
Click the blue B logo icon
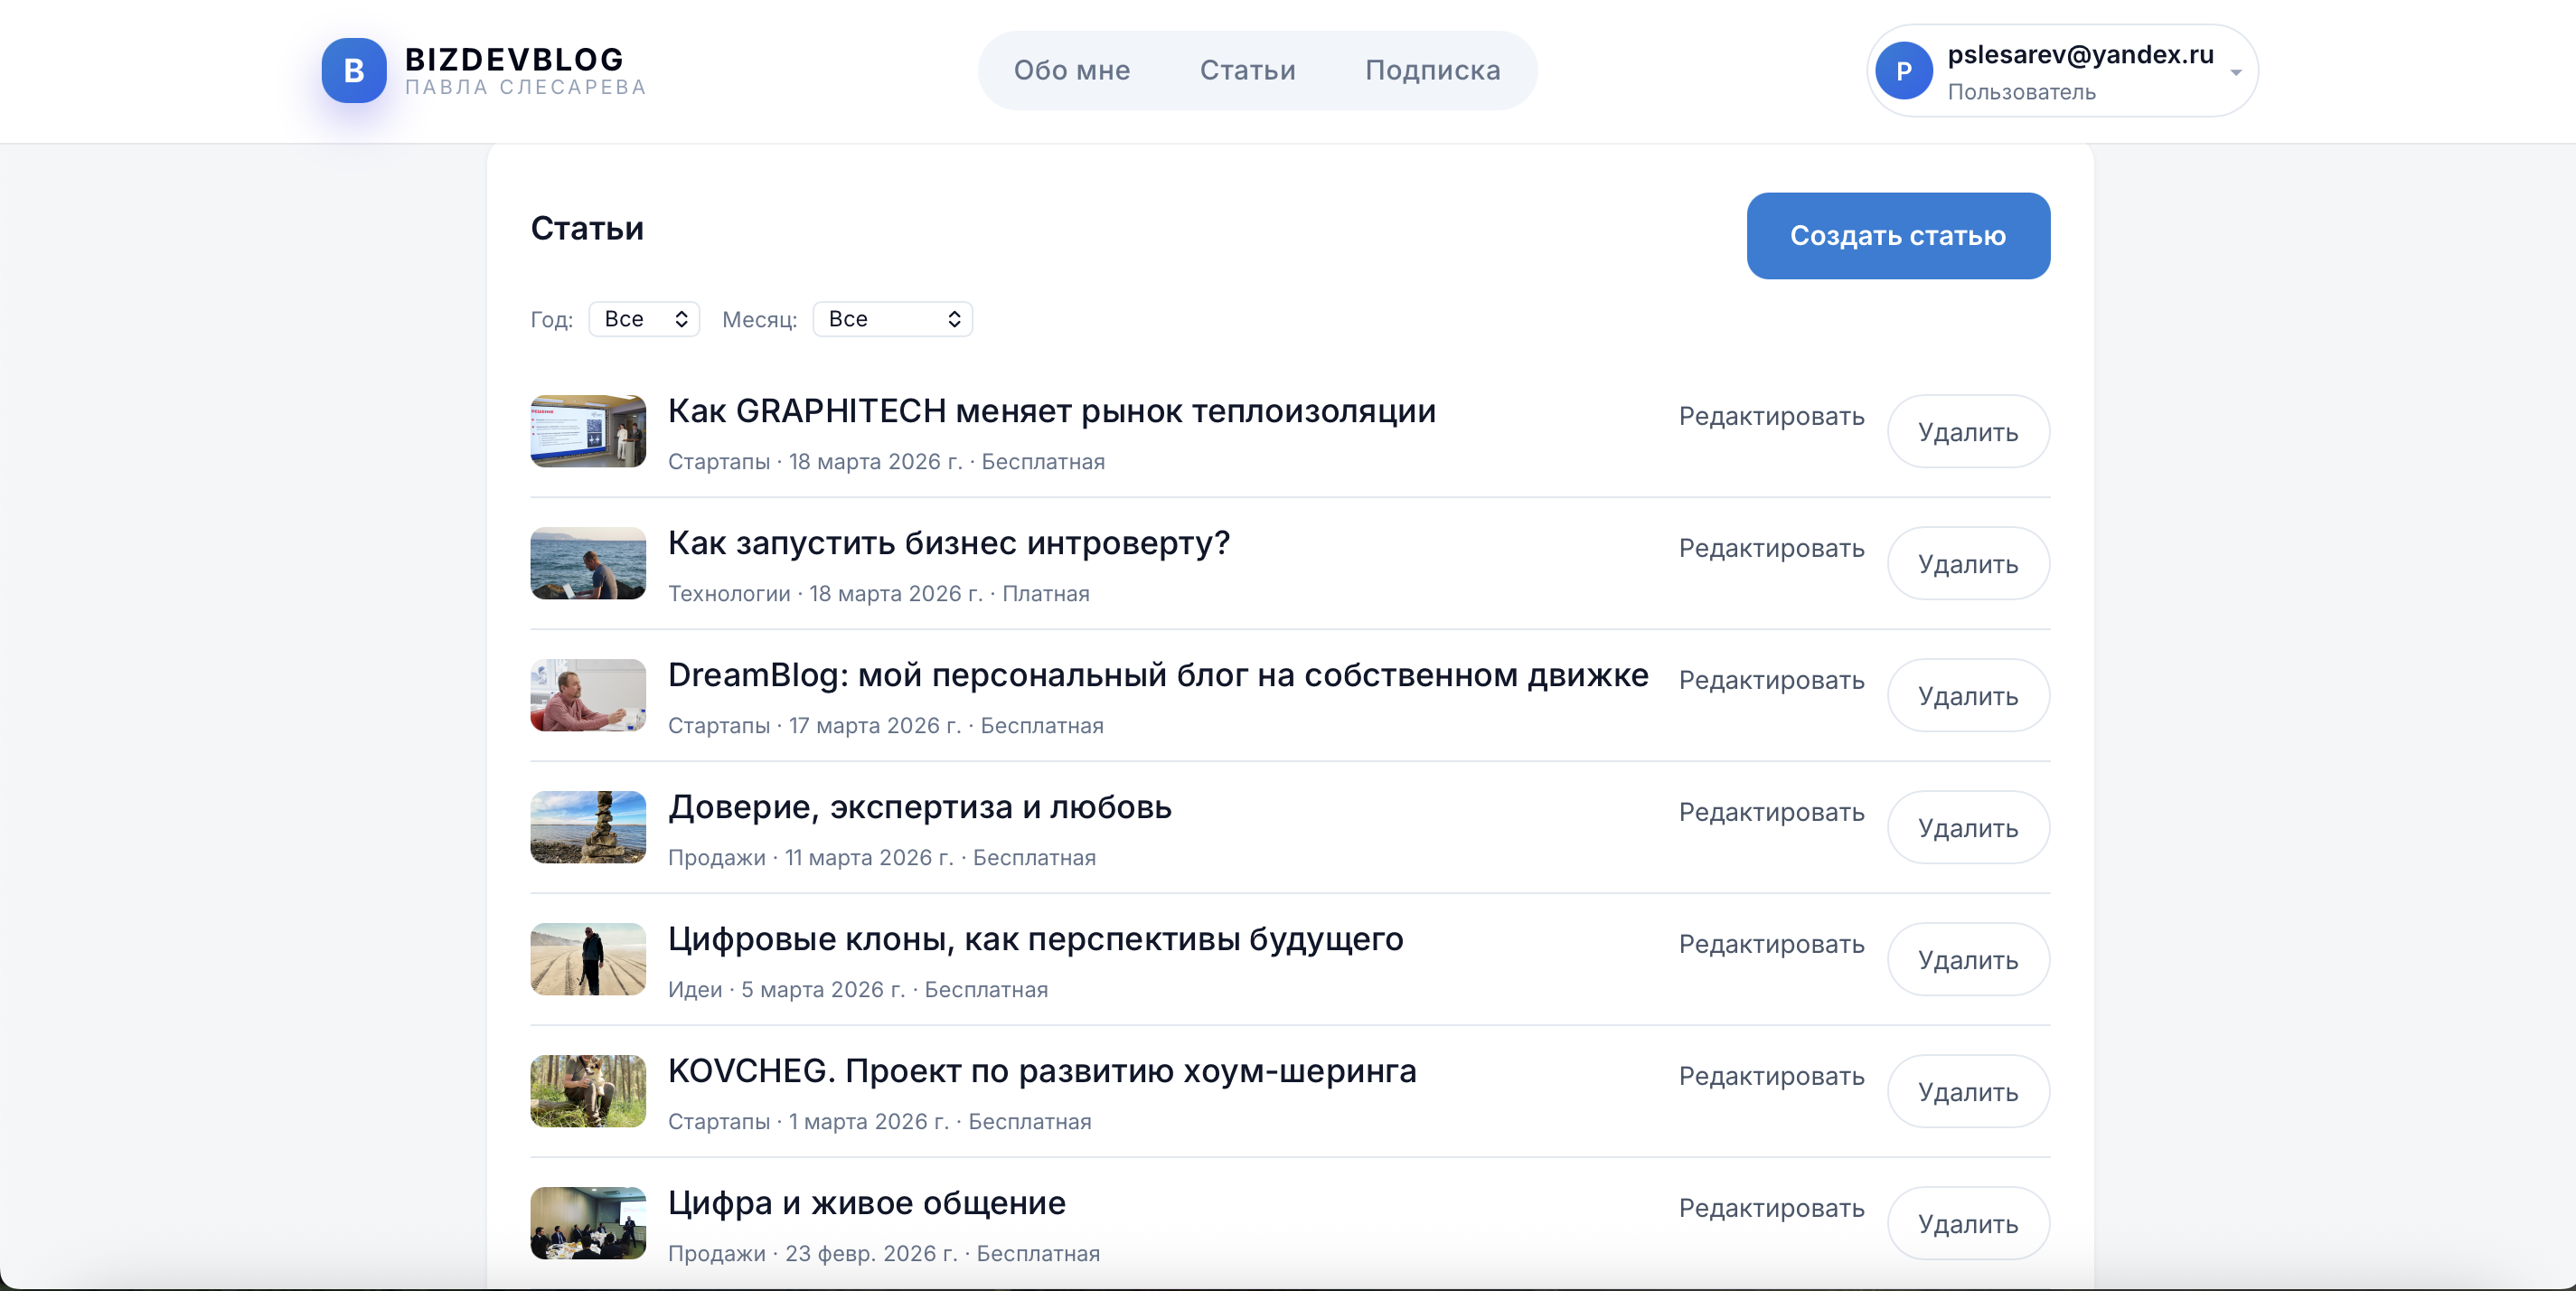coord(354,71)
